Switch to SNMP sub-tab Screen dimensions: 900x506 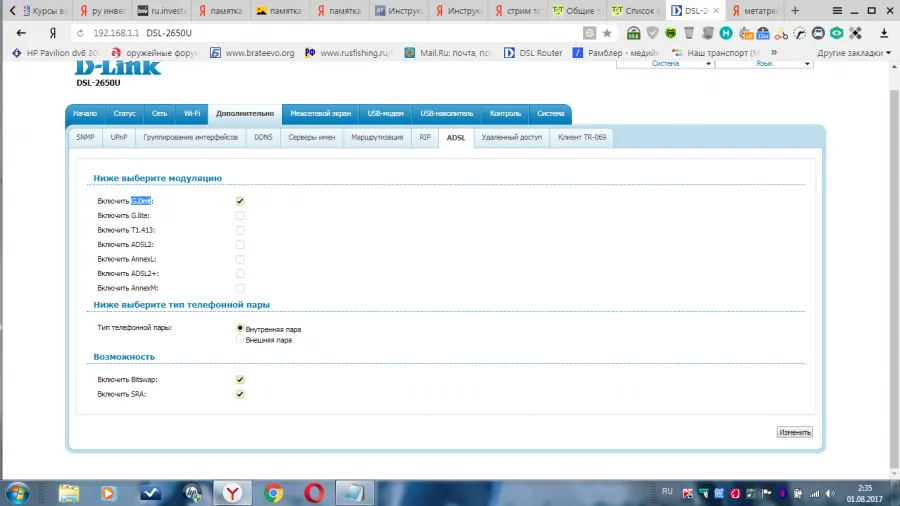[x=86, y=138]
